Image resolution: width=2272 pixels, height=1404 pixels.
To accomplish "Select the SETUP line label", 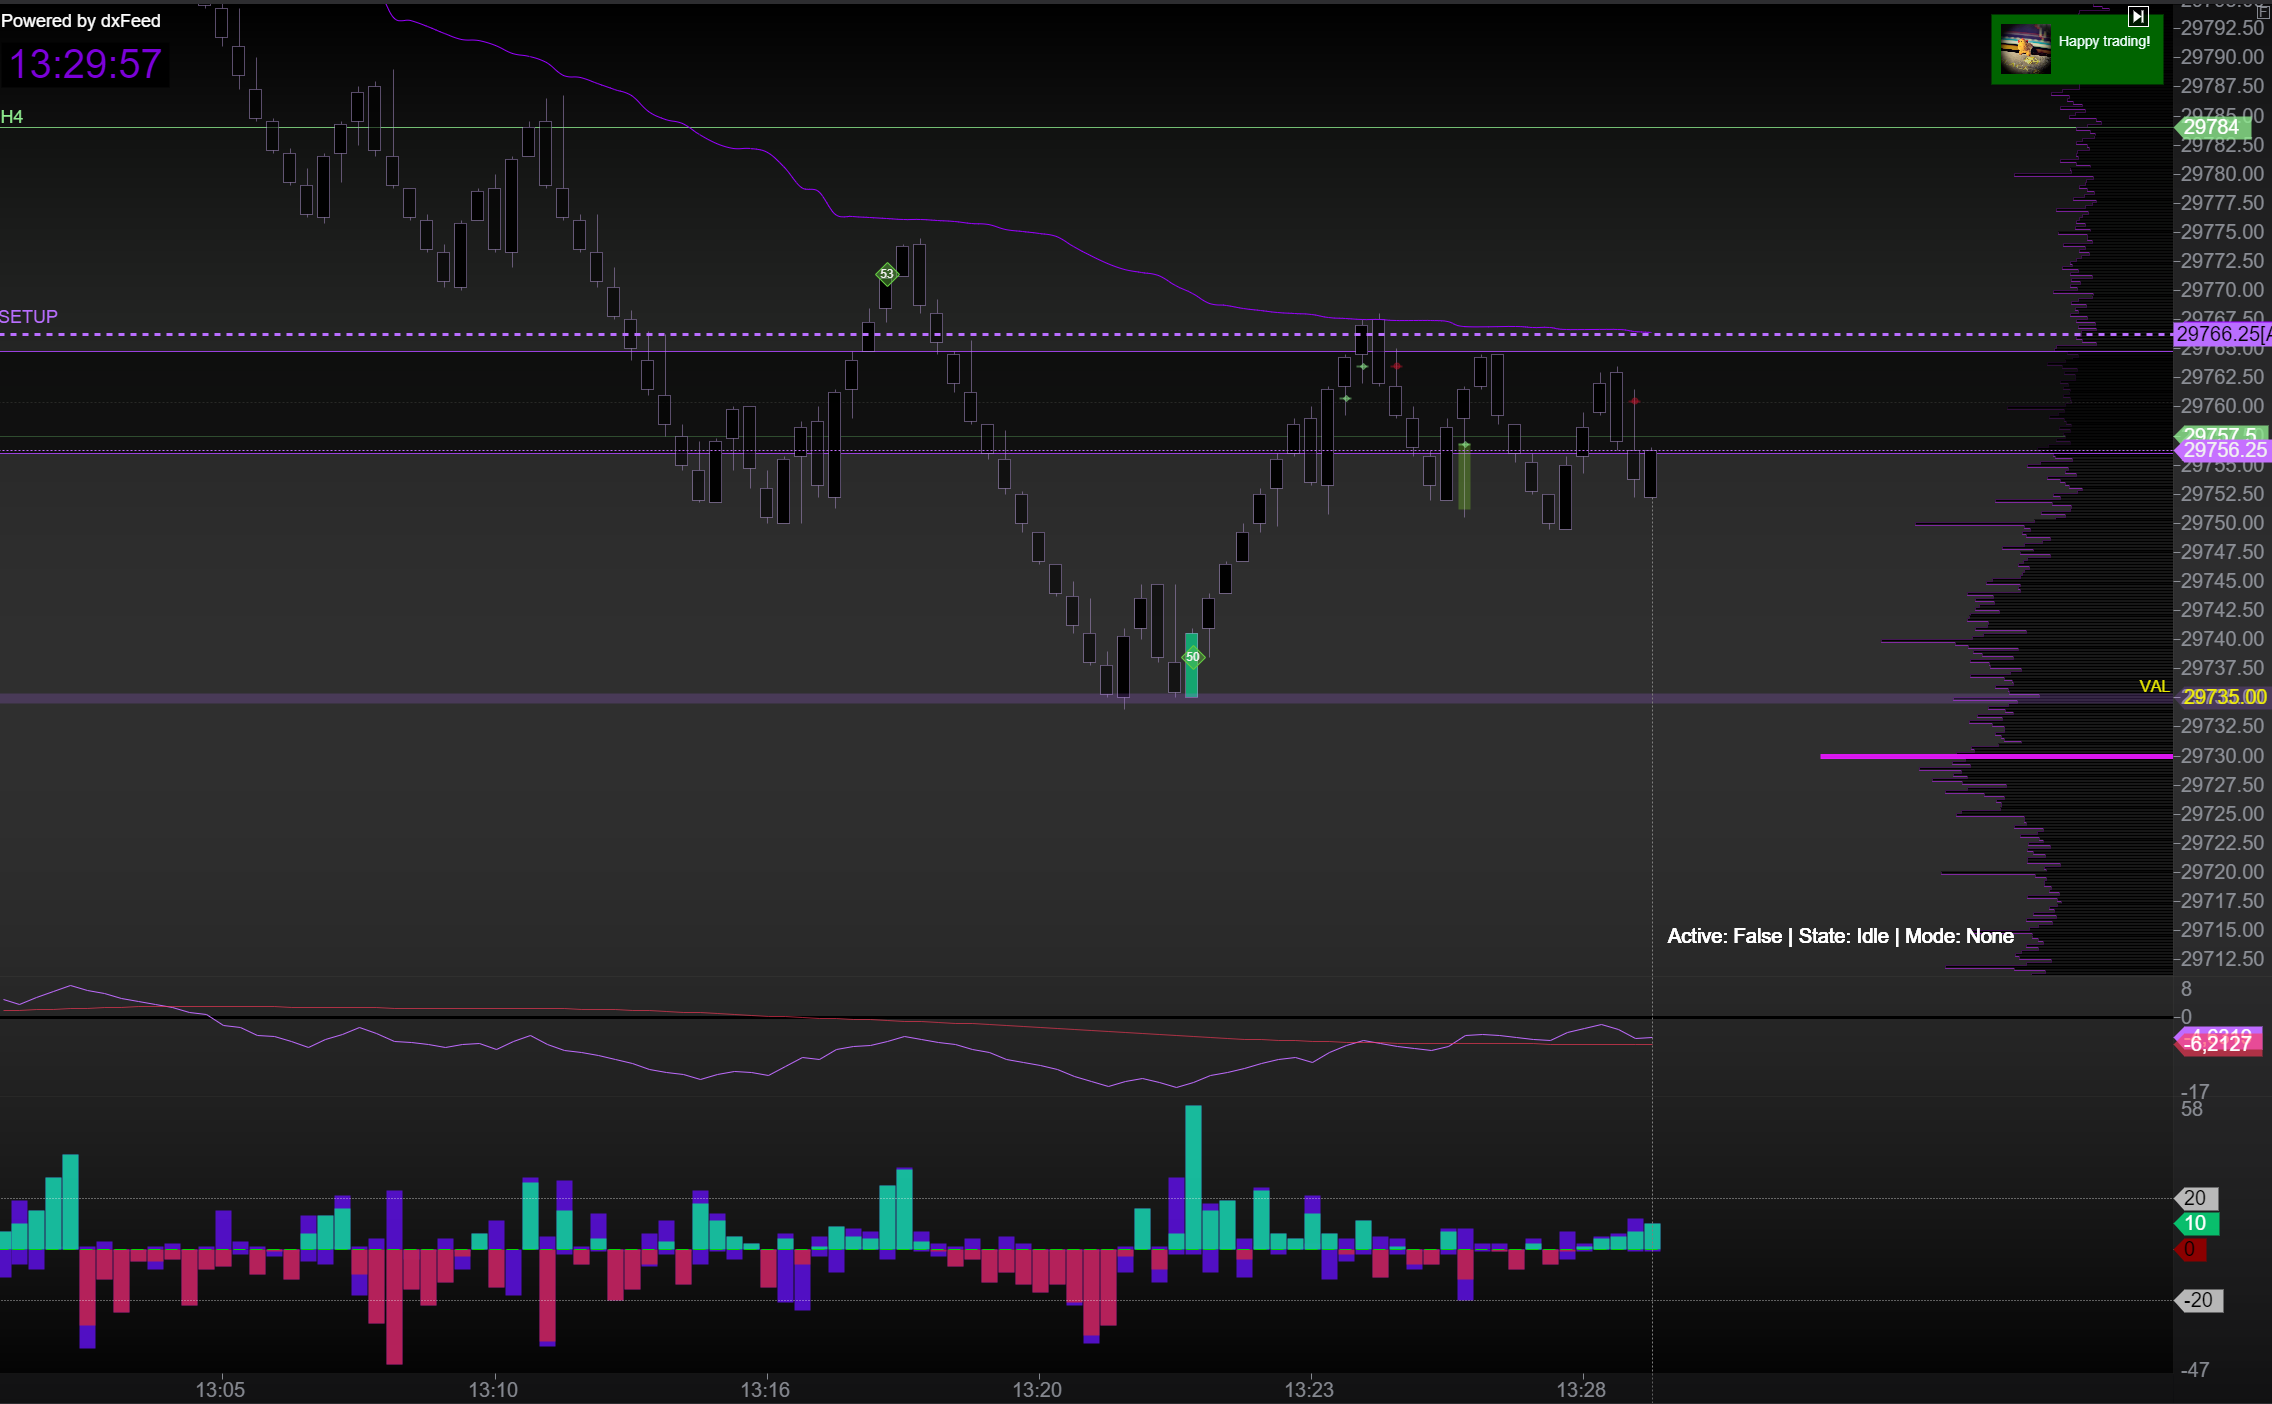I will pos(29,317).
